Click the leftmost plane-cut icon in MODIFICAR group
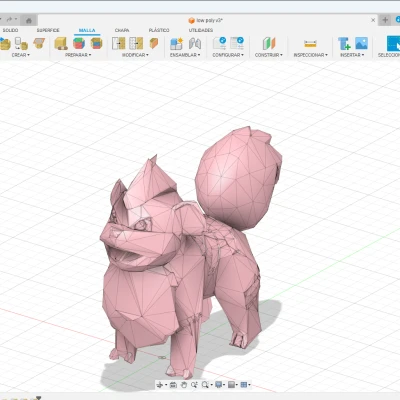 pyautogui.click(x=119, y=44)
